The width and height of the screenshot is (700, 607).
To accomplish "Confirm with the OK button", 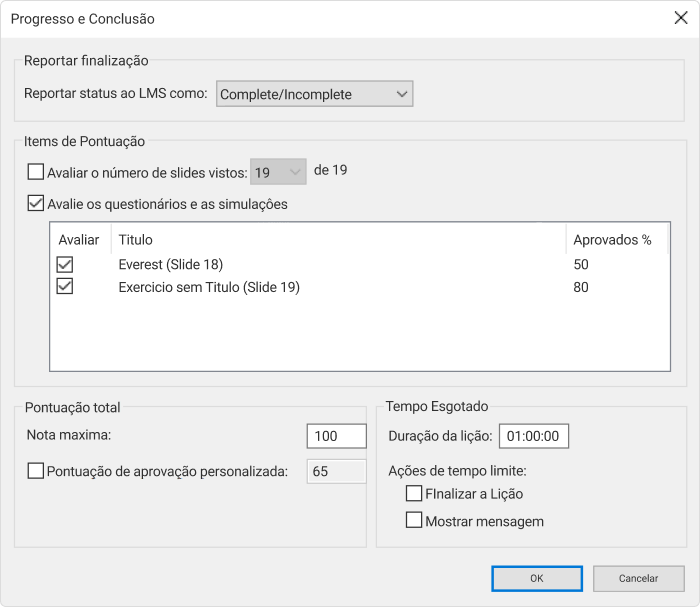I will (537, 578).
